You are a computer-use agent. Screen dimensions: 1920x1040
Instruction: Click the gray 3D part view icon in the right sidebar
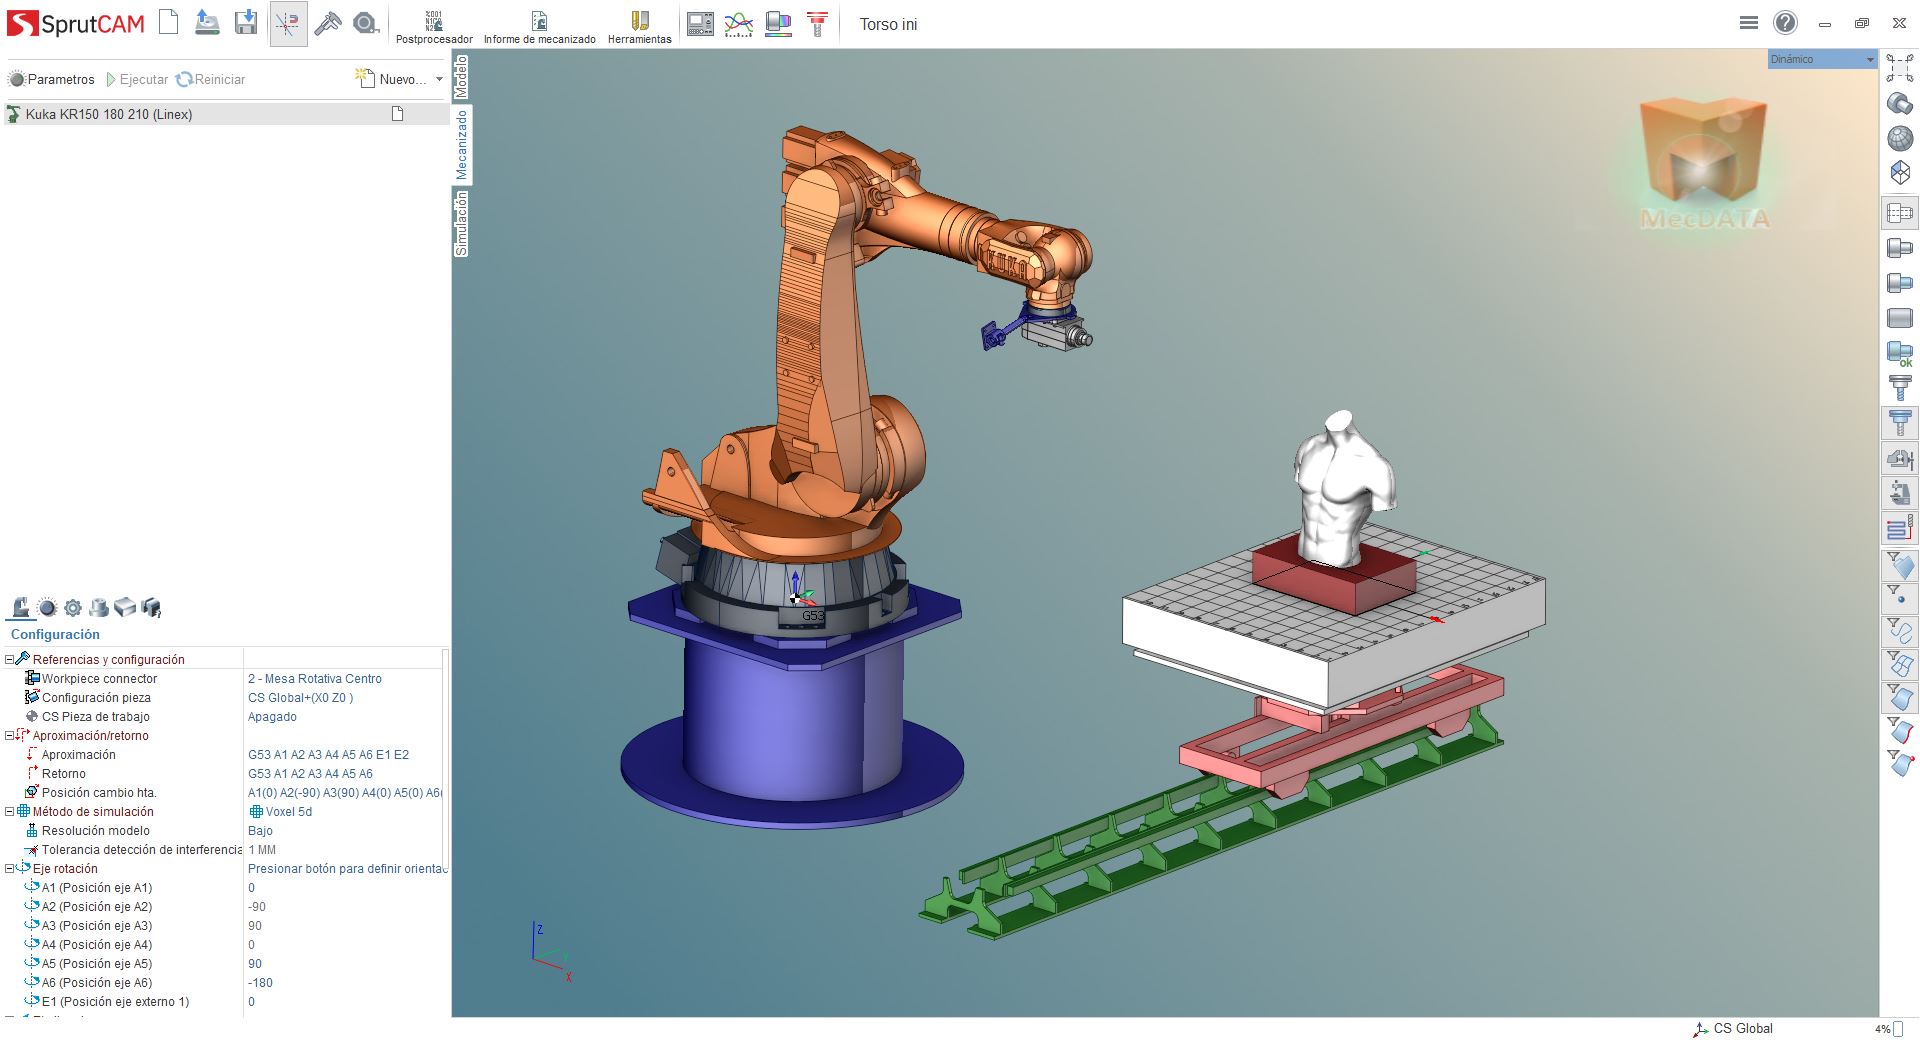click(x=1899, y=104)
